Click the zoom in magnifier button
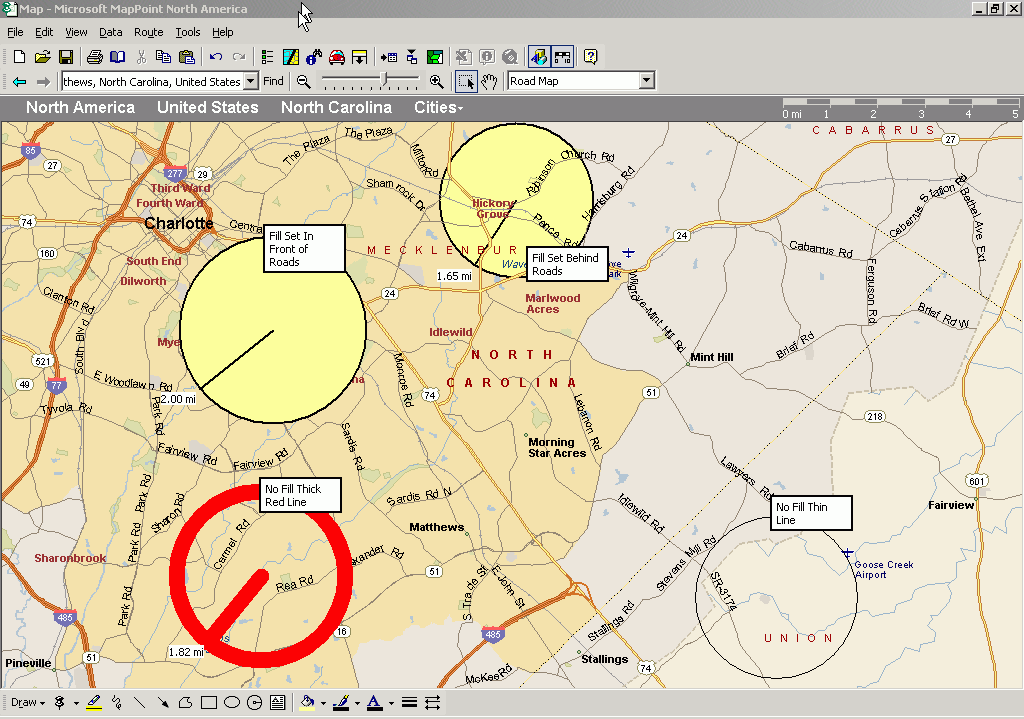The width and height of the screenshot is (1024, 719). pyautogui.click(x=436, y=81)
